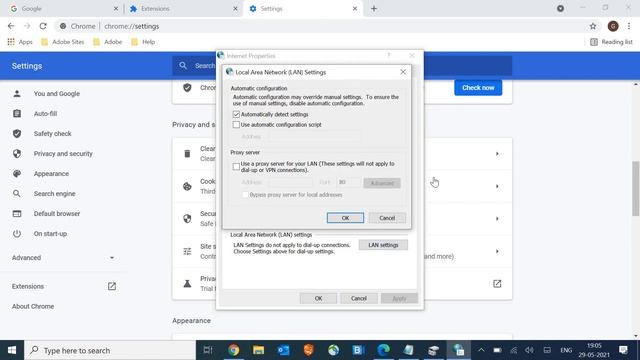The image size is (640, 360).
Task: Reload the page
Action: (43, 26)
